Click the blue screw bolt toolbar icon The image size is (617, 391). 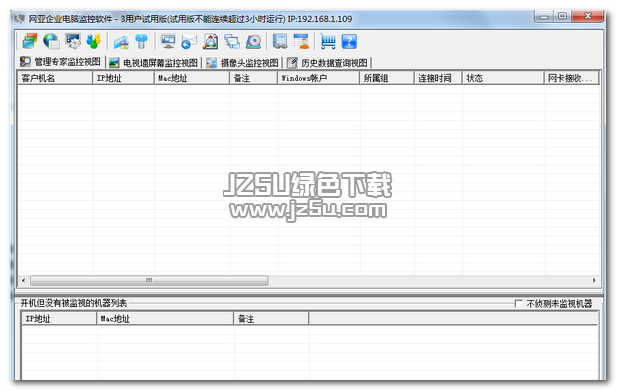[x=141, y=41]
